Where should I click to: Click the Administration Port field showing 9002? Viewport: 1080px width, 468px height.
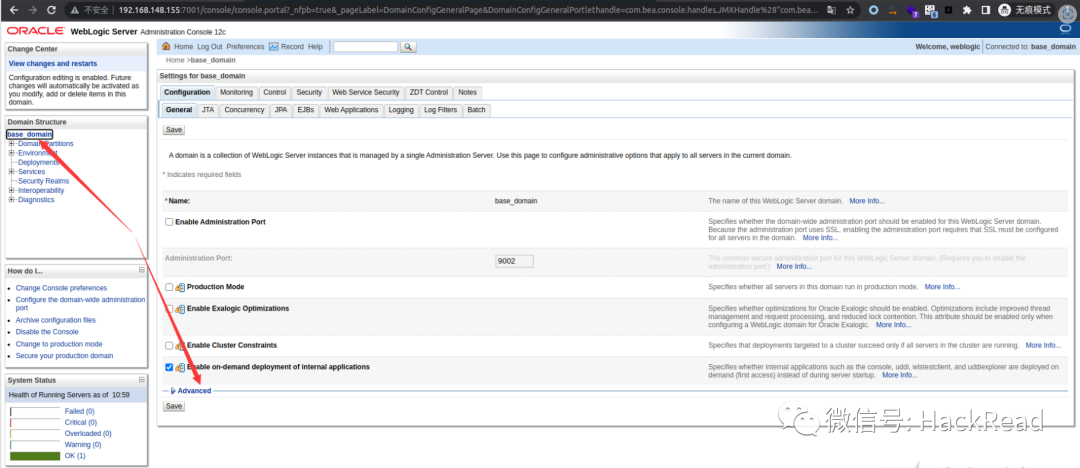515,261
